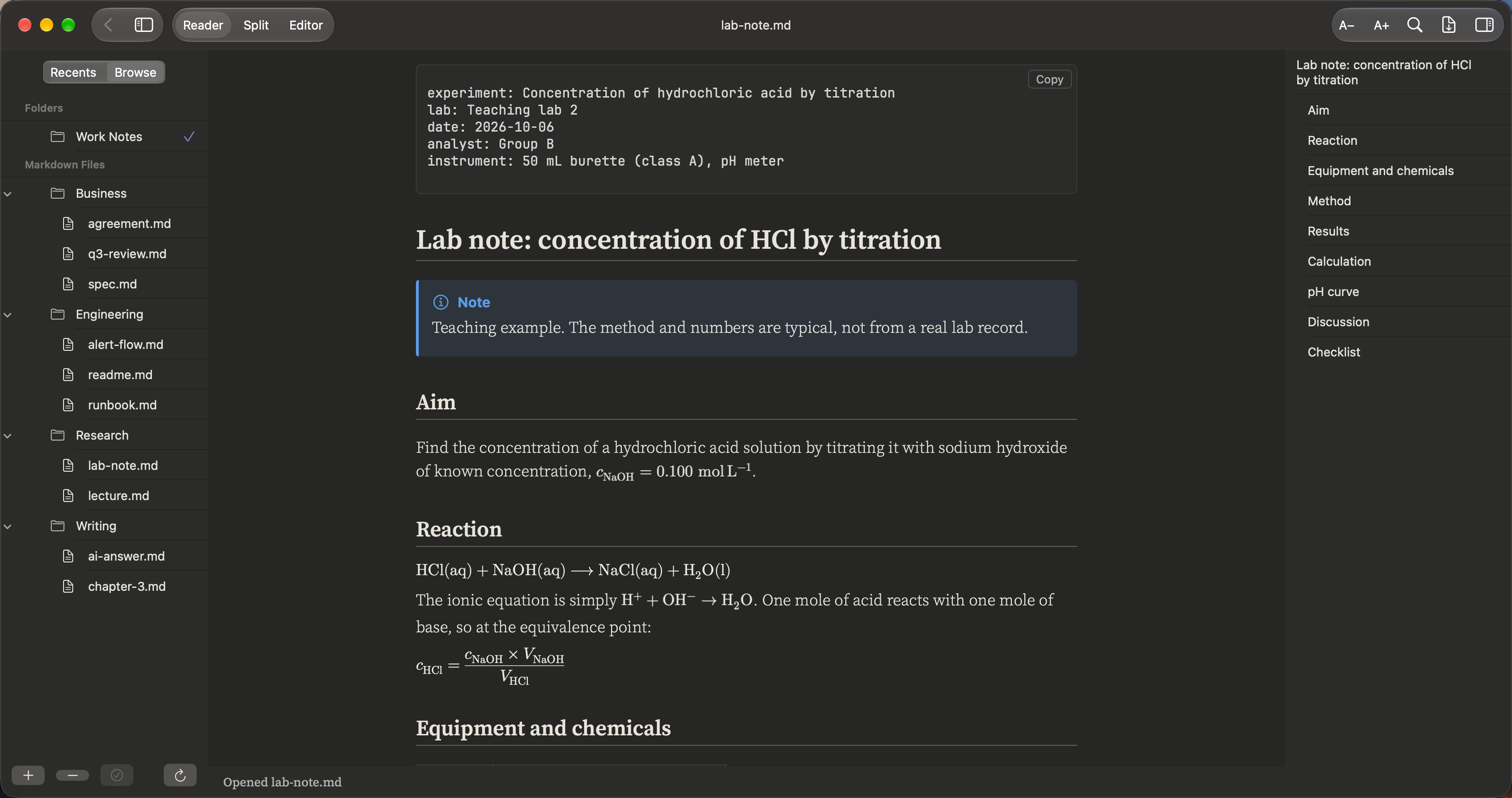Select Split view mode
Screen dimensions: 1512x798
point(256,25)
